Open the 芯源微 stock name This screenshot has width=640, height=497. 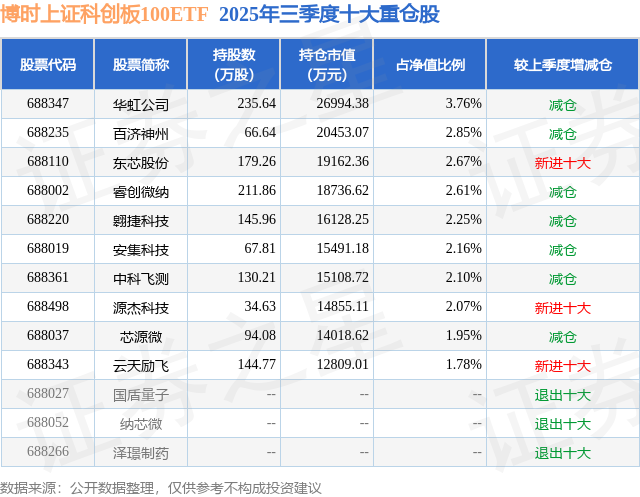coord(141,337)
